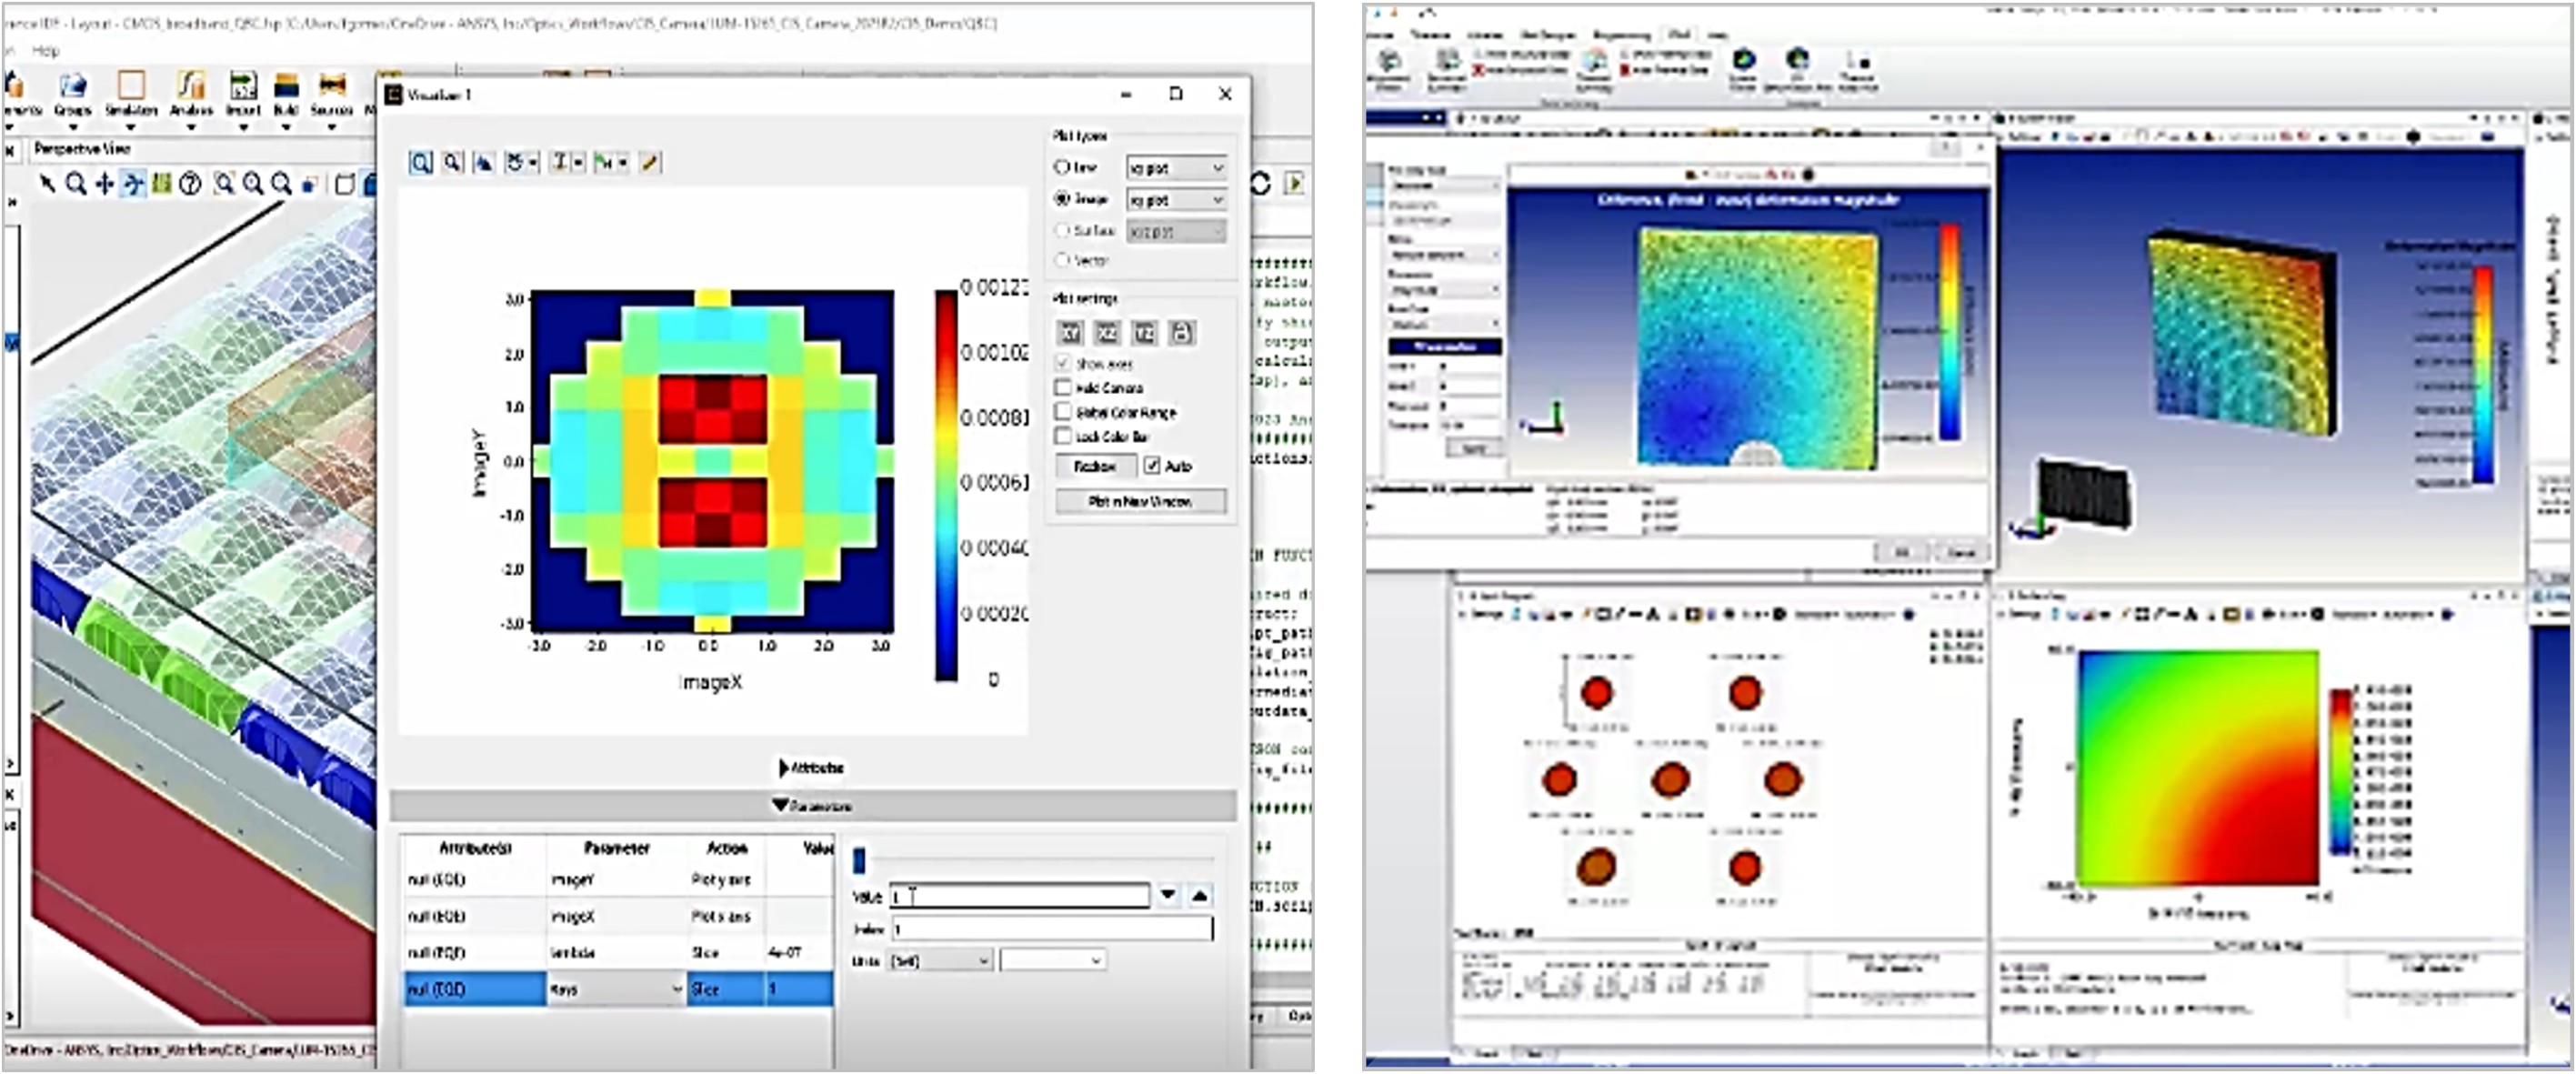Toggle the Show axes checkbox
Viewport: 2576px width, 1074px height.
click(1063, 363)
